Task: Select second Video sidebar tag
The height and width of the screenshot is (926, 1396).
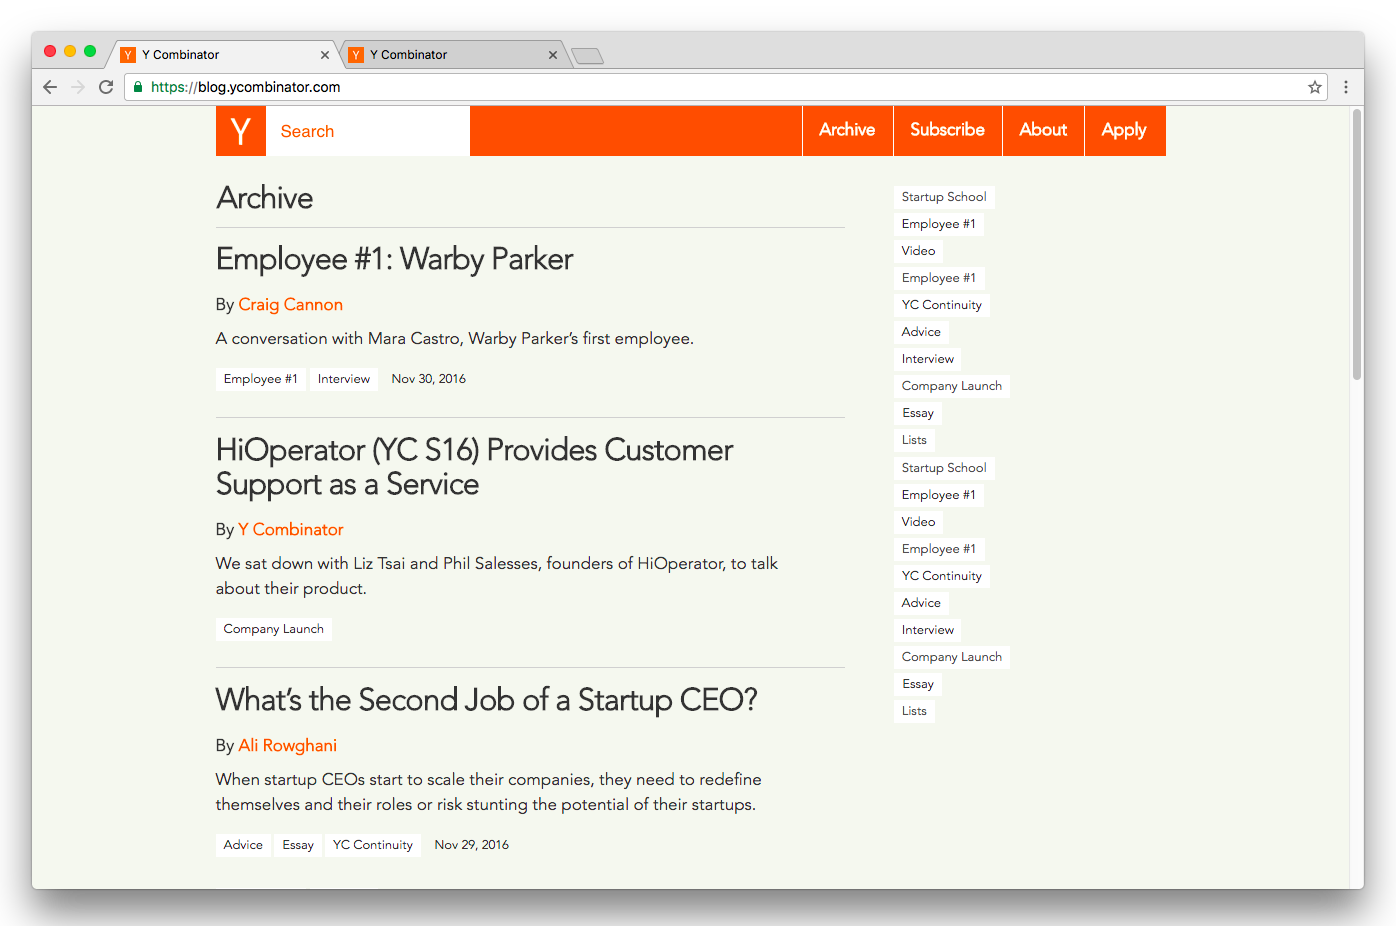Action: 919,522
